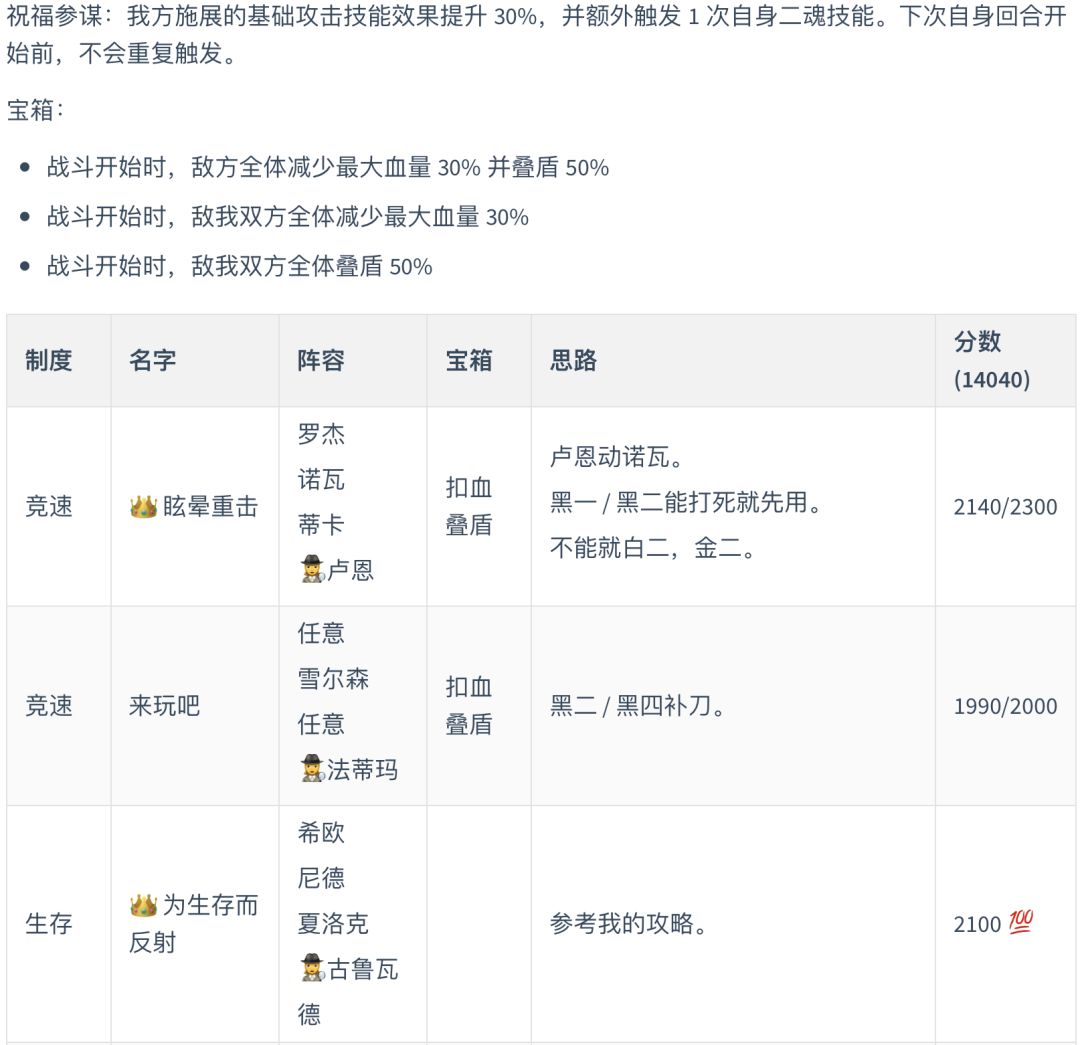This screenshot has height=1045, width=1080.
Task: Click the score cell 1990/2000
Action: (x=1005, y=706)
